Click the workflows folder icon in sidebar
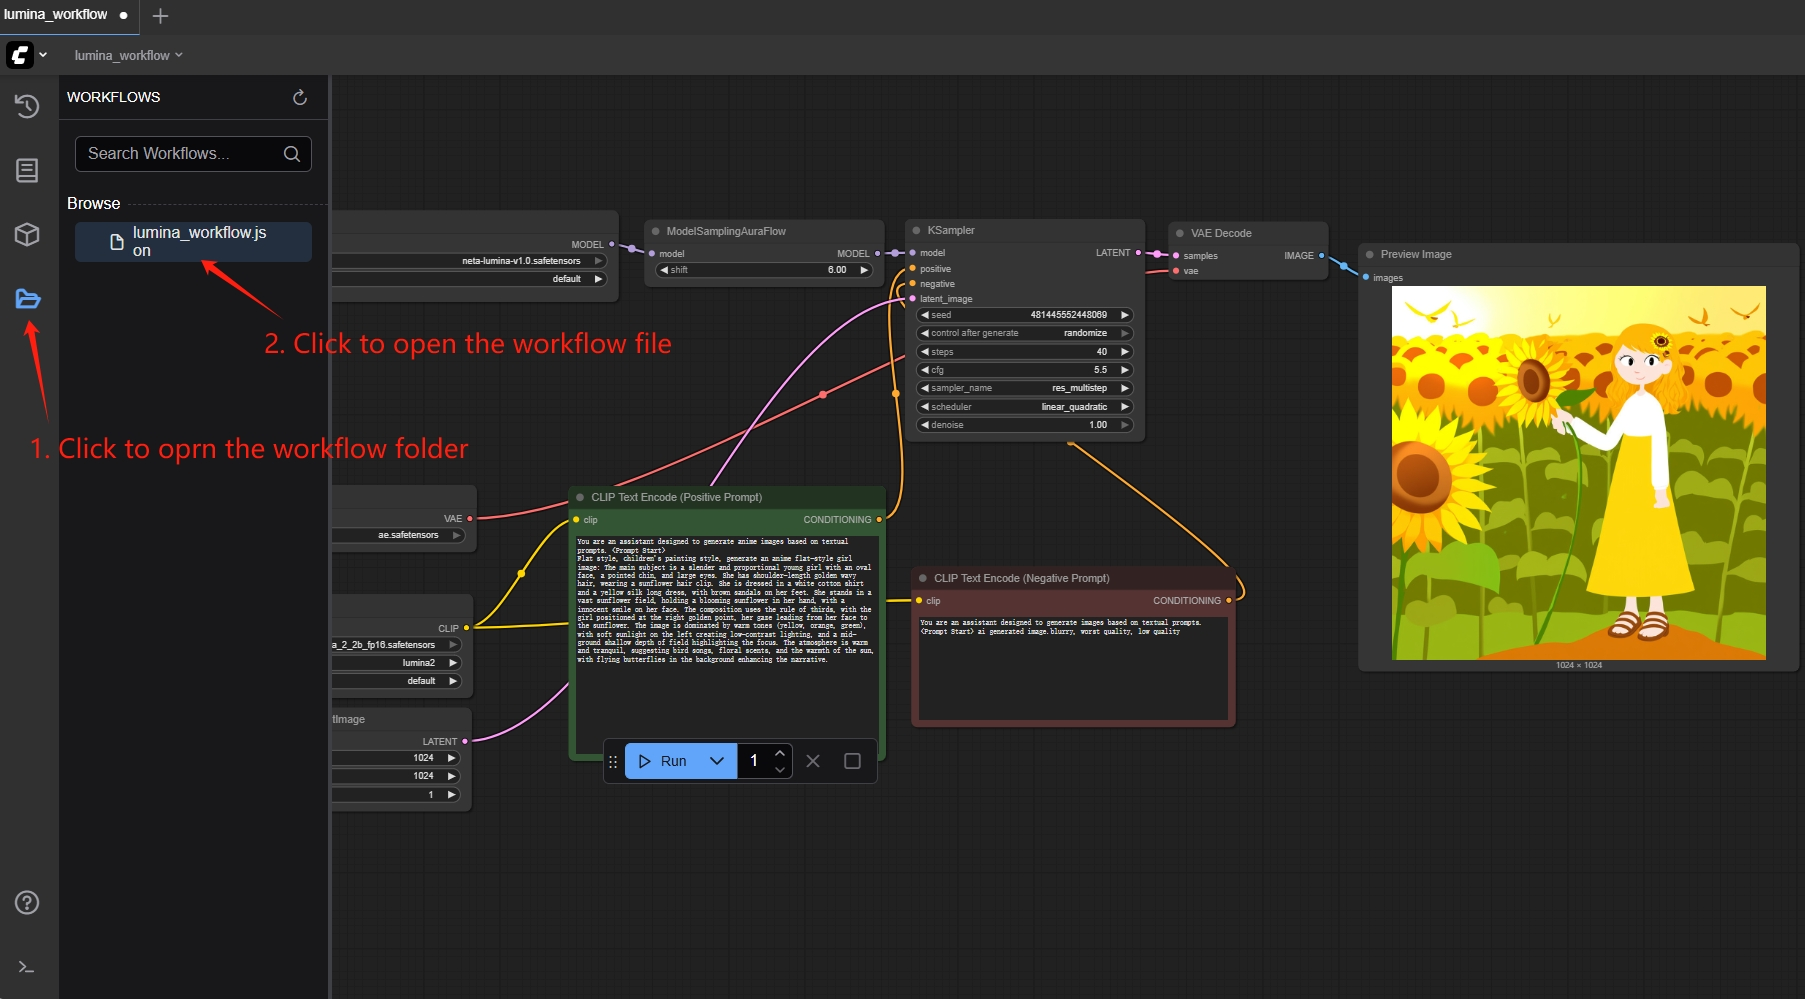The image size is (1805, 999). click(27, 299)
